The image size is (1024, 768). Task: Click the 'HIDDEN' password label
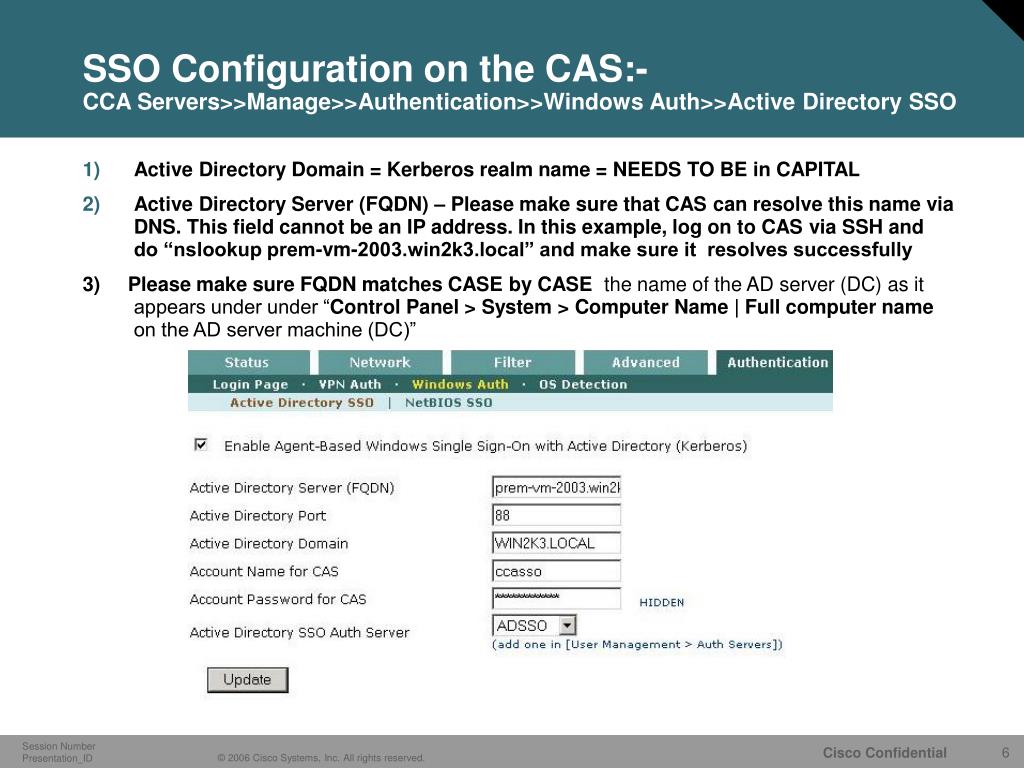coord(662,603)
